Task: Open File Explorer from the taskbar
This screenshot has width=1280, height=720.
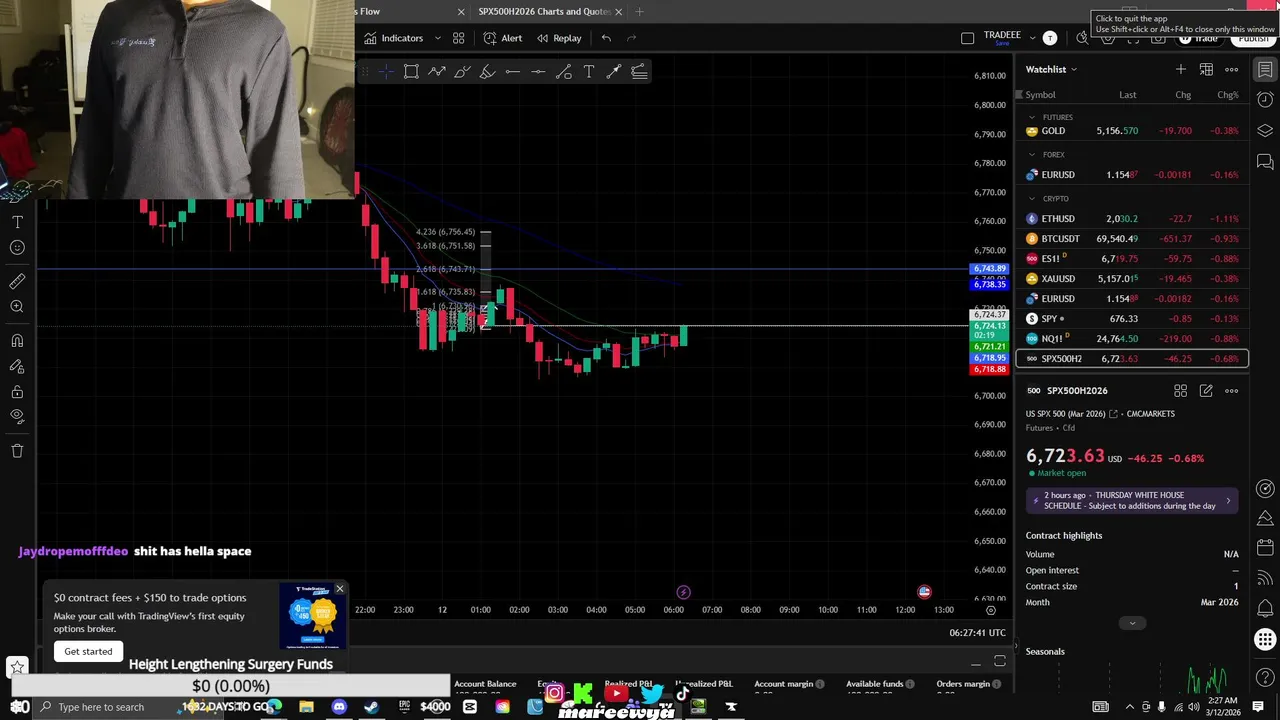Action: [306, 707]
